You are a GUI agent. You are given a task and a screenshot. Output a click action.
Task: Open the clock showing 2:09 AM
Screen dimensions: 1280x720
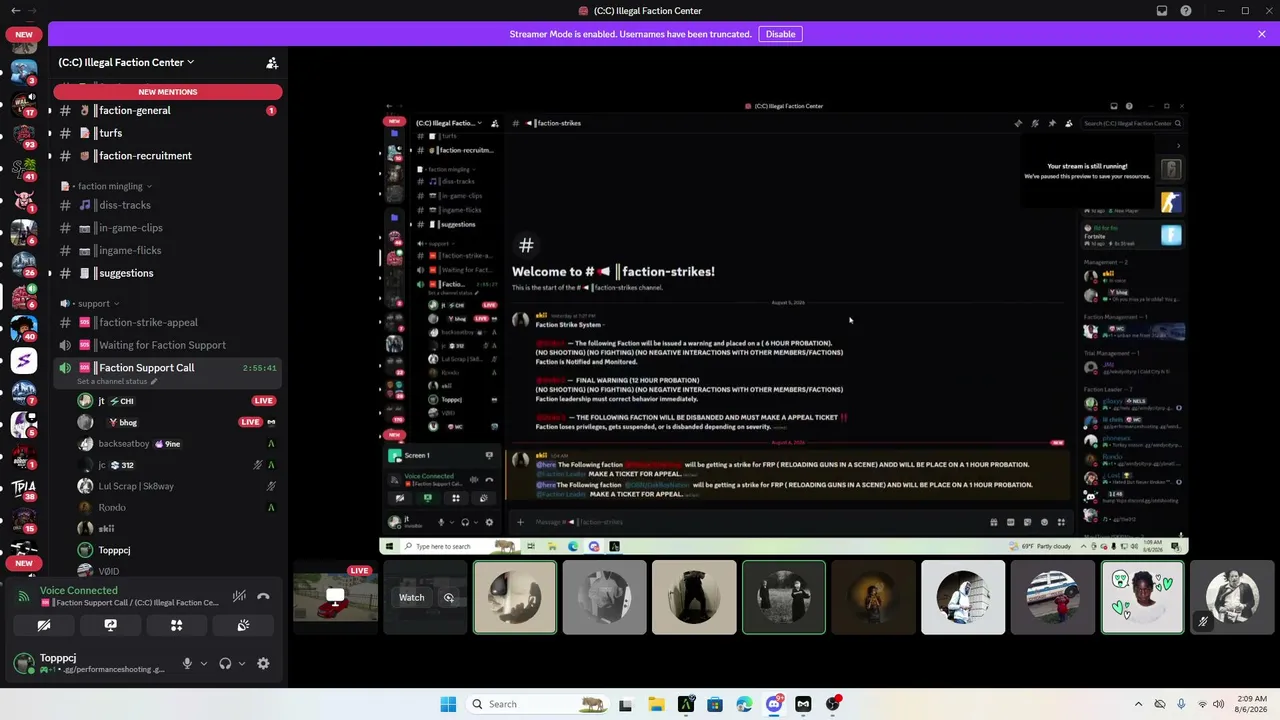click(x=1251, y=704)
